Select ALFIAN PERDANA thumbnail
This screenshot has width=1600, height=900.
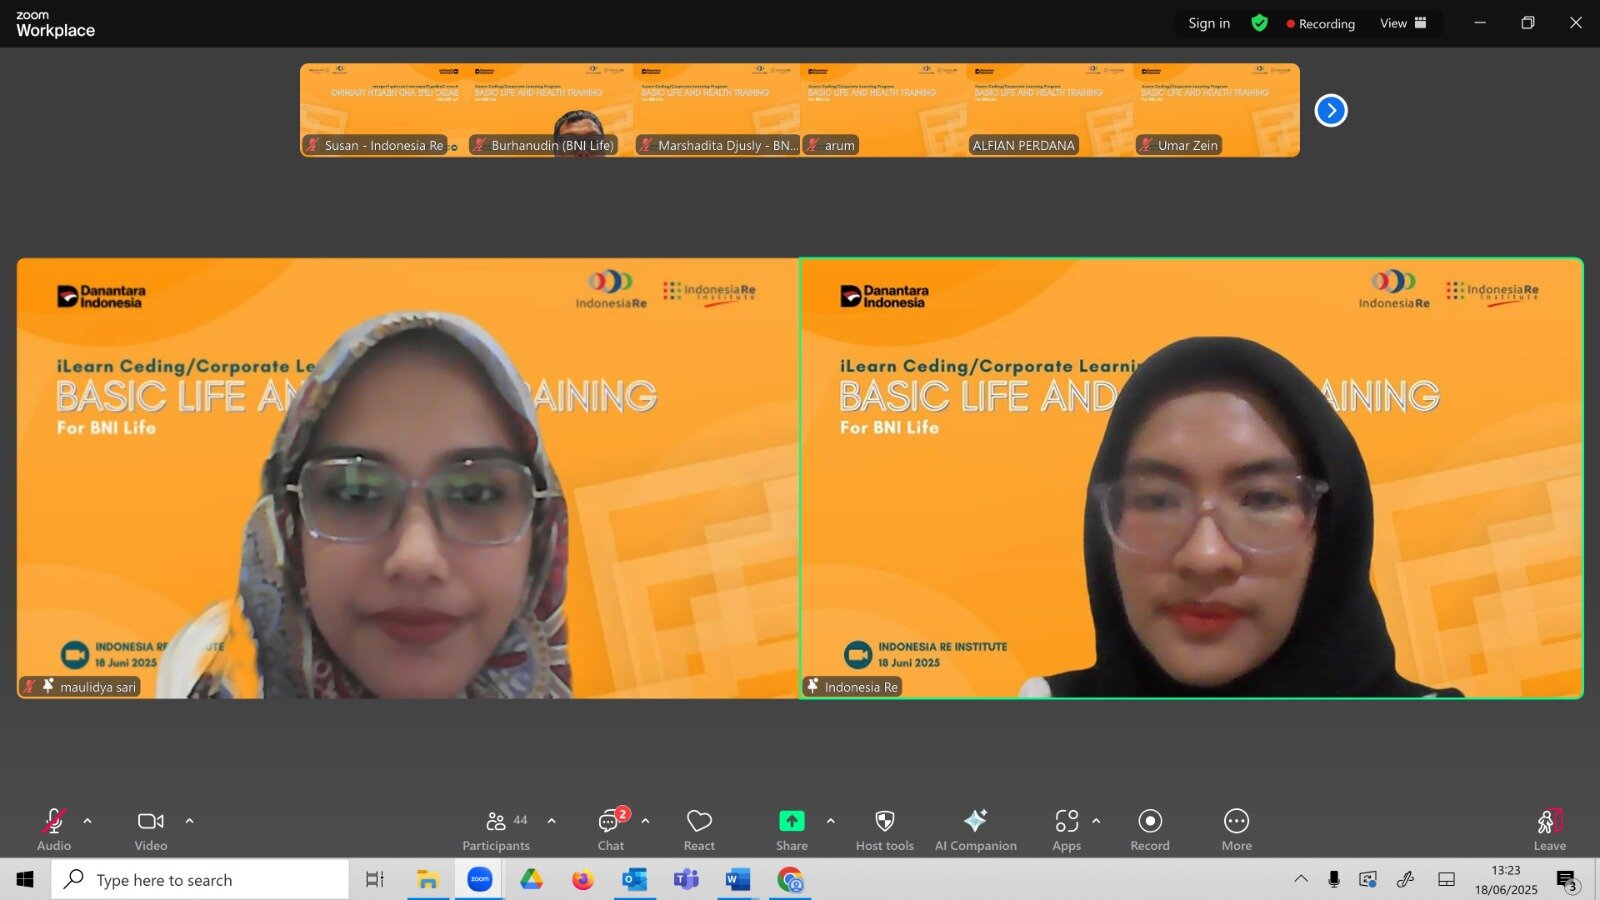pos(1050,110)
